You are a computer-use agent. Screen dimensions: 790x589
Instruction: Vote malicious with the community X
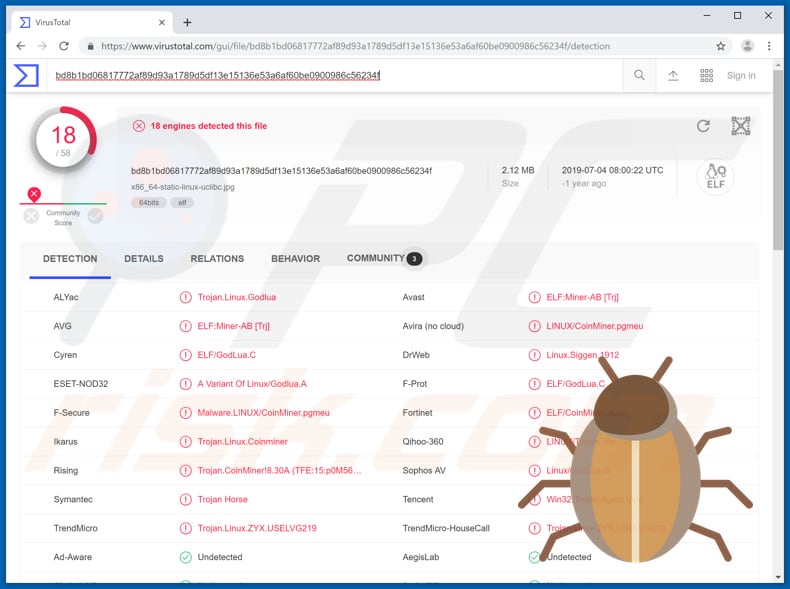pos(31,216)
